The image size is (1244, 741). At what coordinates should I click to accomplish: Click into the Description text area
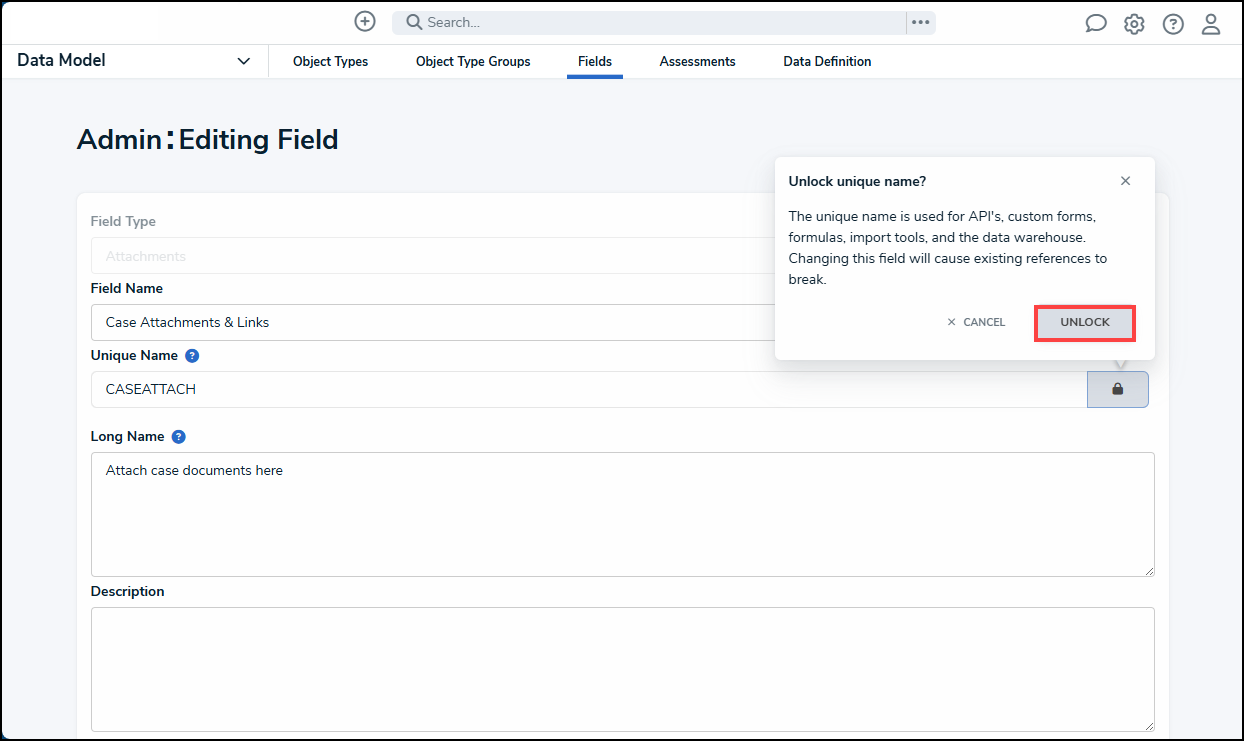tap(622, 669)
